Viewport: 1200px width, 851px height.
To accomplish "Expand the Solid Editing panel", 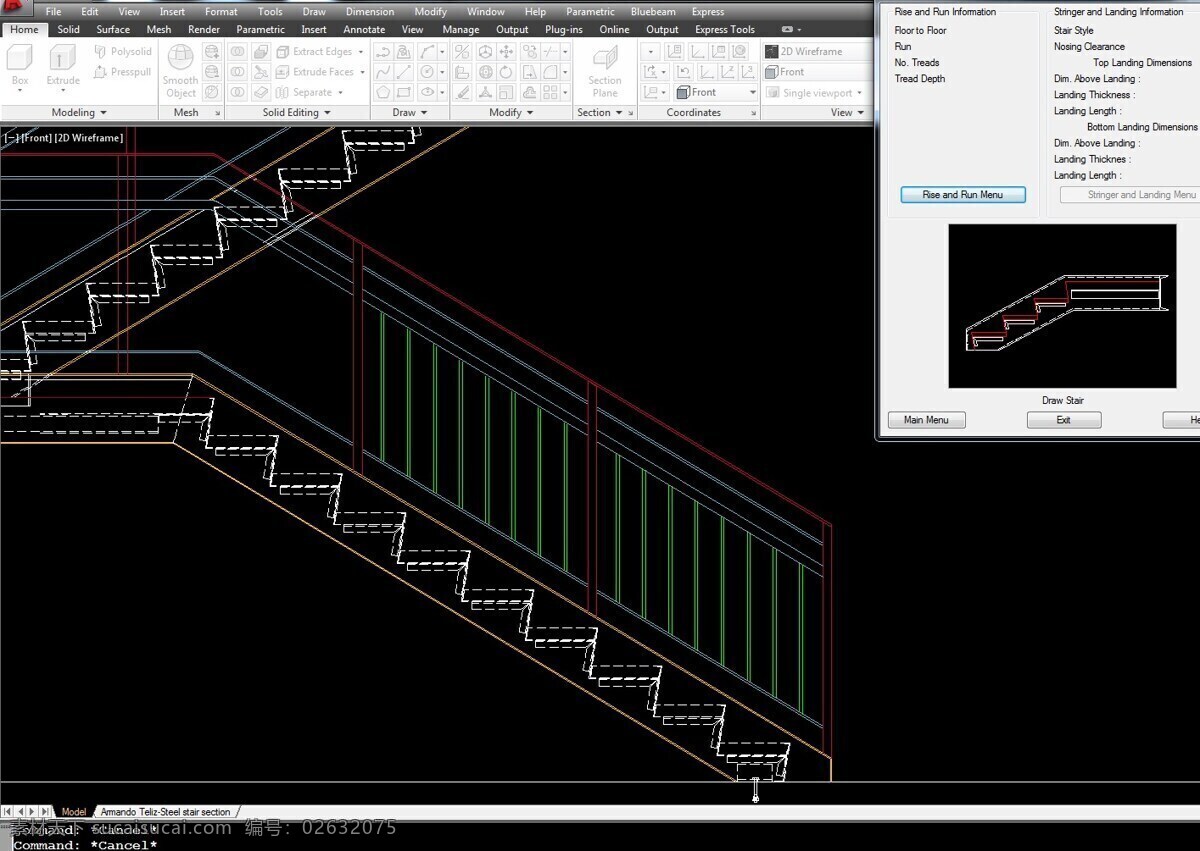I will (x=296, y=113).
